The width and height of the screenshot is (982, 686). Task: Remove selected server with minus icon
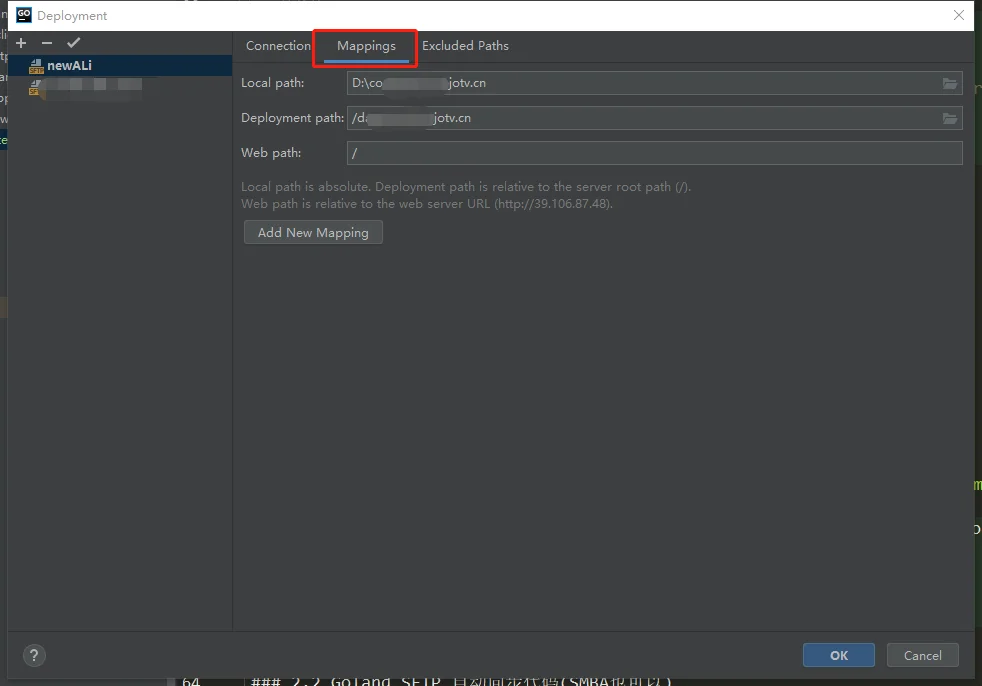tap(47, 43)
